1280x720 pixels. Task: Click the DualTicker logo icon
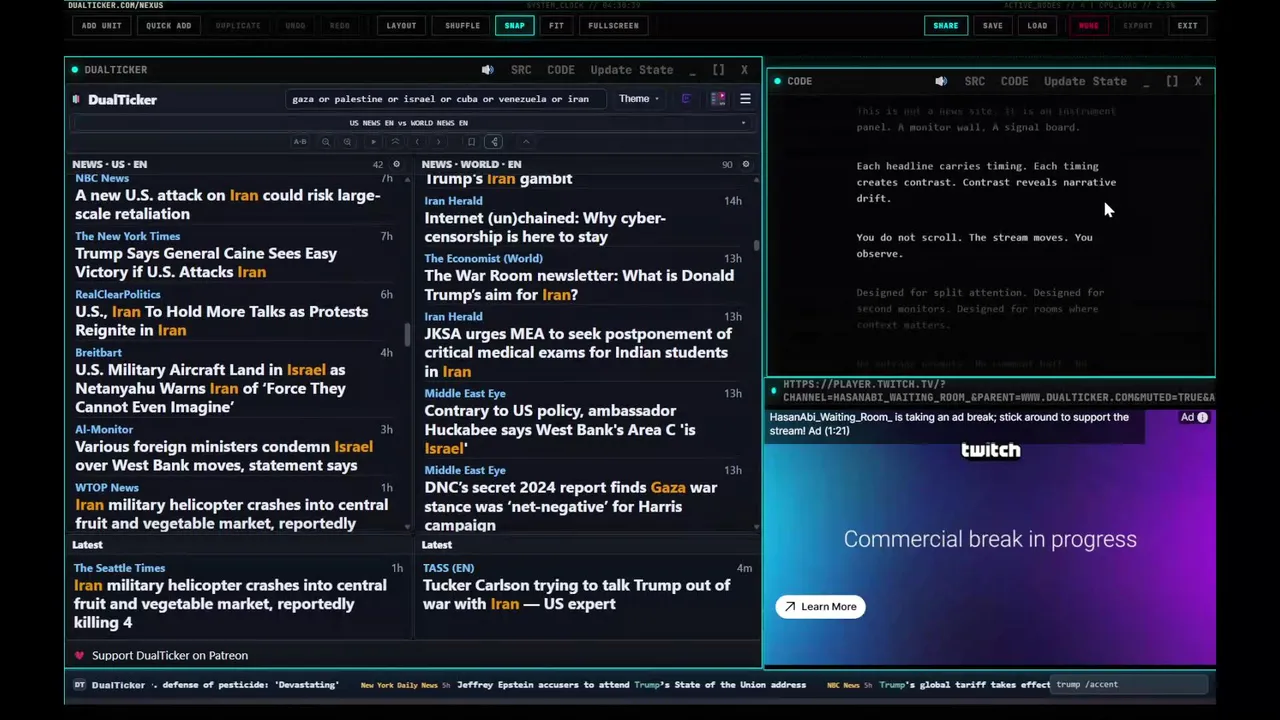pyautogui.click(x=76, y=99)
